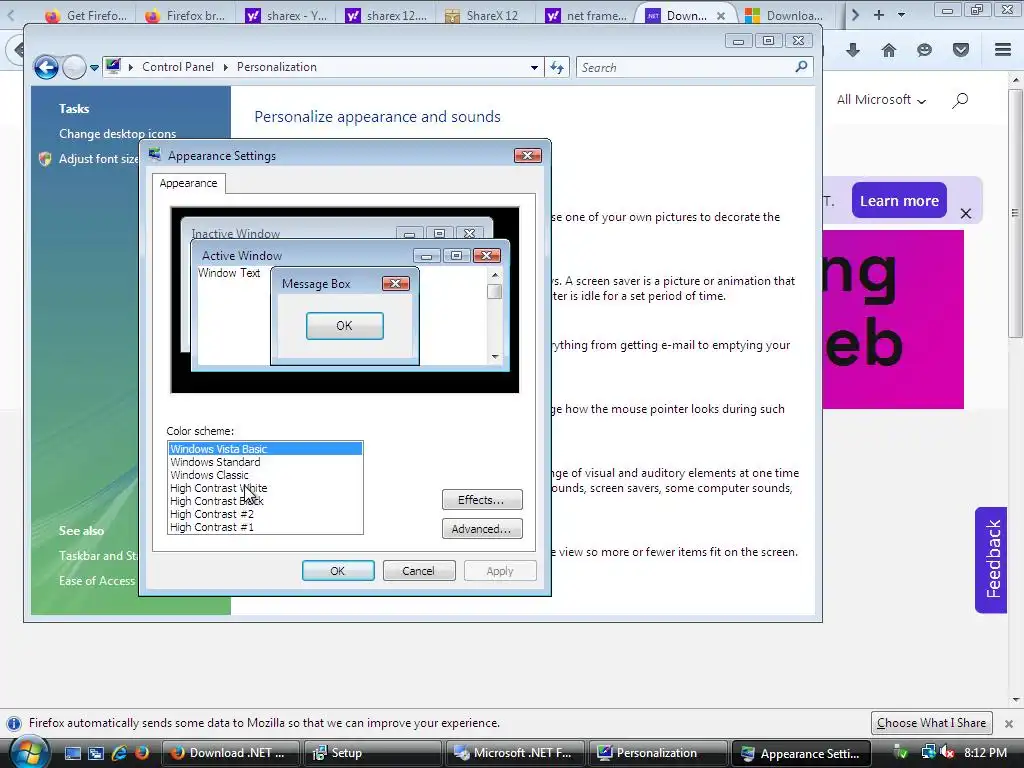Switch to sharex Yahoo search tab
Image resolution: width=1024 pixels, height=768 pixels.
pyautogui.click(x=285, y=15)
